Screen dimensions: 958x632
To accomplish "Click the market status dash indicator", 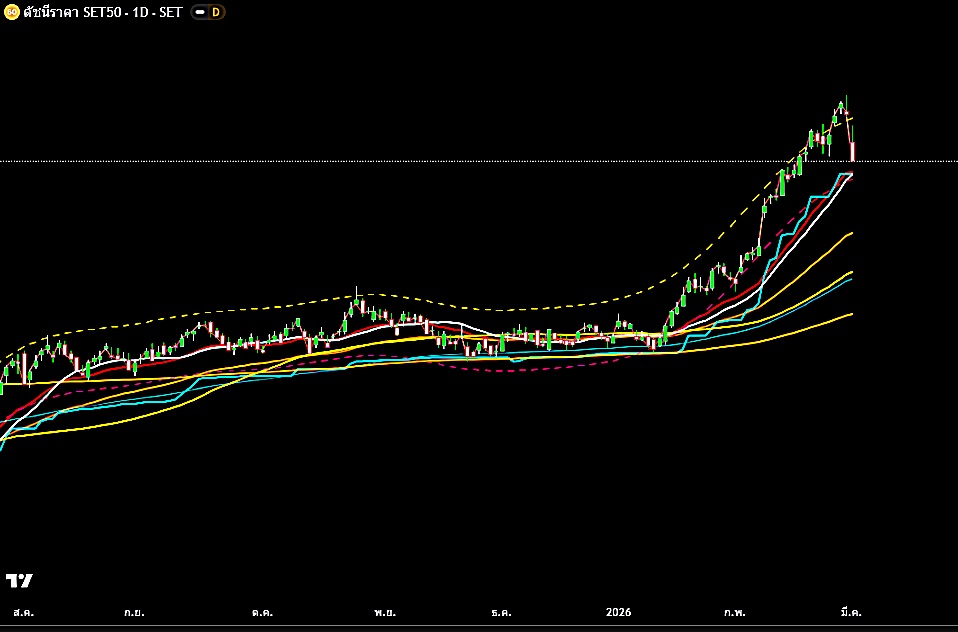I will click(200, 12).
